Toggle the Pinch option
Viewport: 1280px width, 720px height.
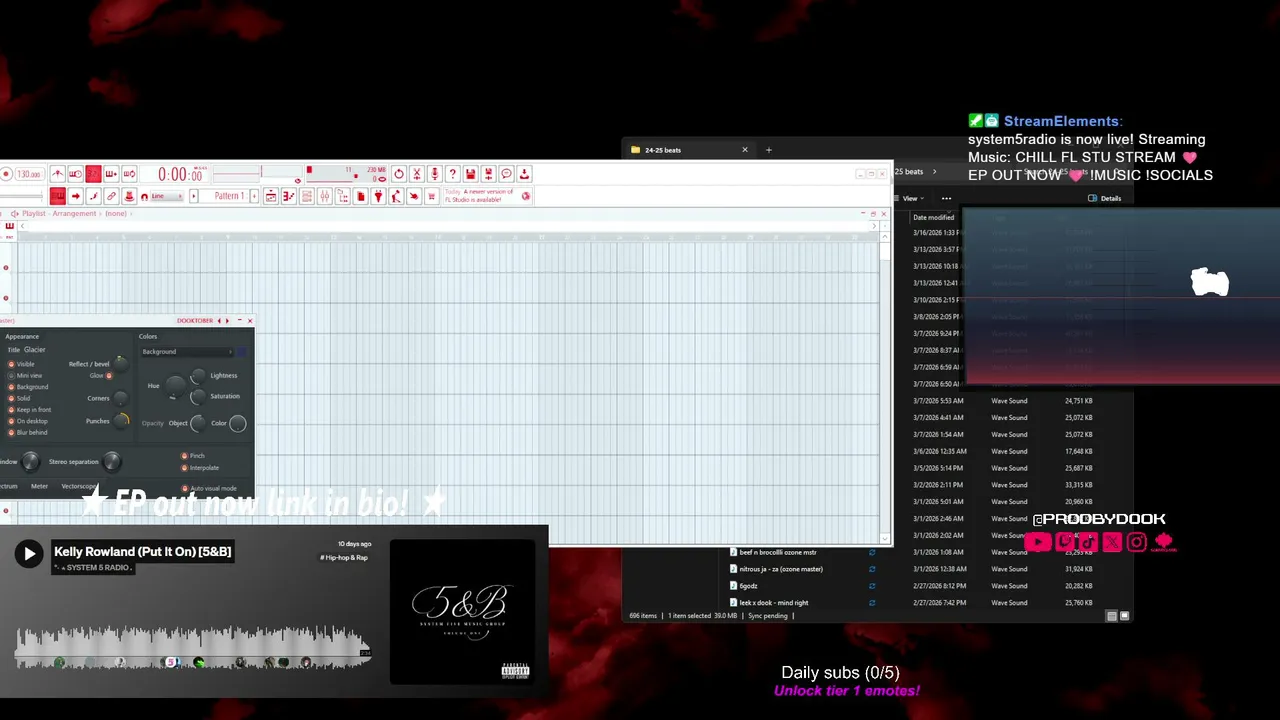click(184, 456)
